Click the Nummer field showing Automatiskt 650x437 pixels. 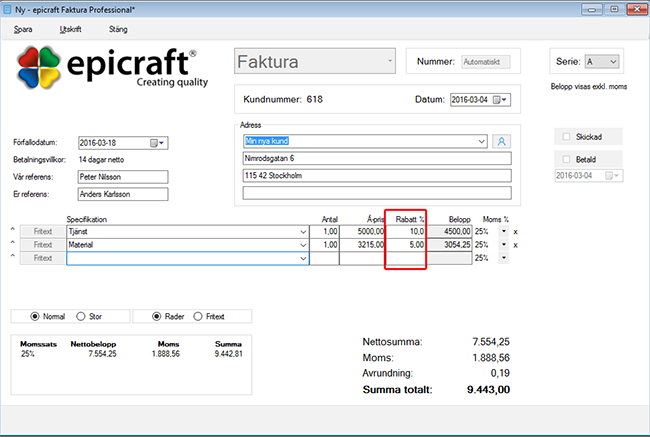[x=485, y=62]
